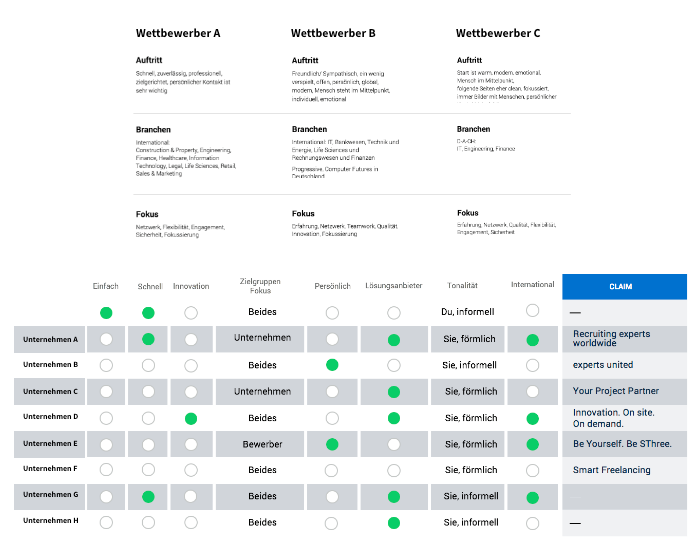The height and width of the screenshot is (543, 700).
Task: Click the Persönlich column header
Action: [x=332, y=286]
